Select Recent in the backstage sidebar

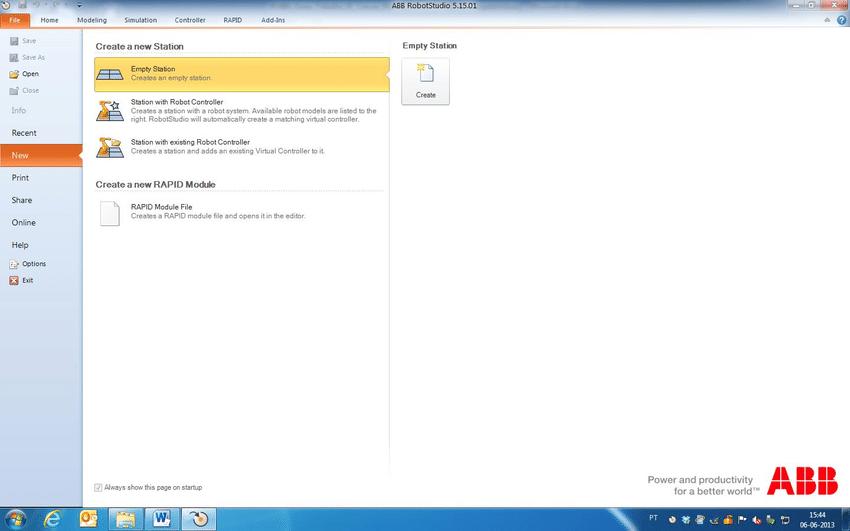[x=41, y=133]
